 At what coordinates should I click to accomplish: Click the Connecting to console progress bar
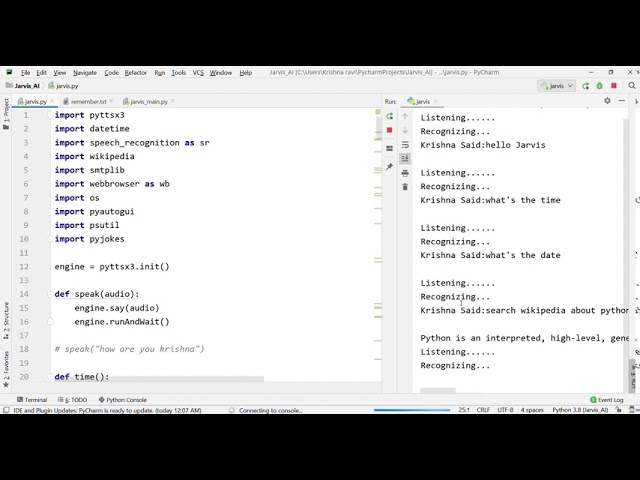(412, 410)
